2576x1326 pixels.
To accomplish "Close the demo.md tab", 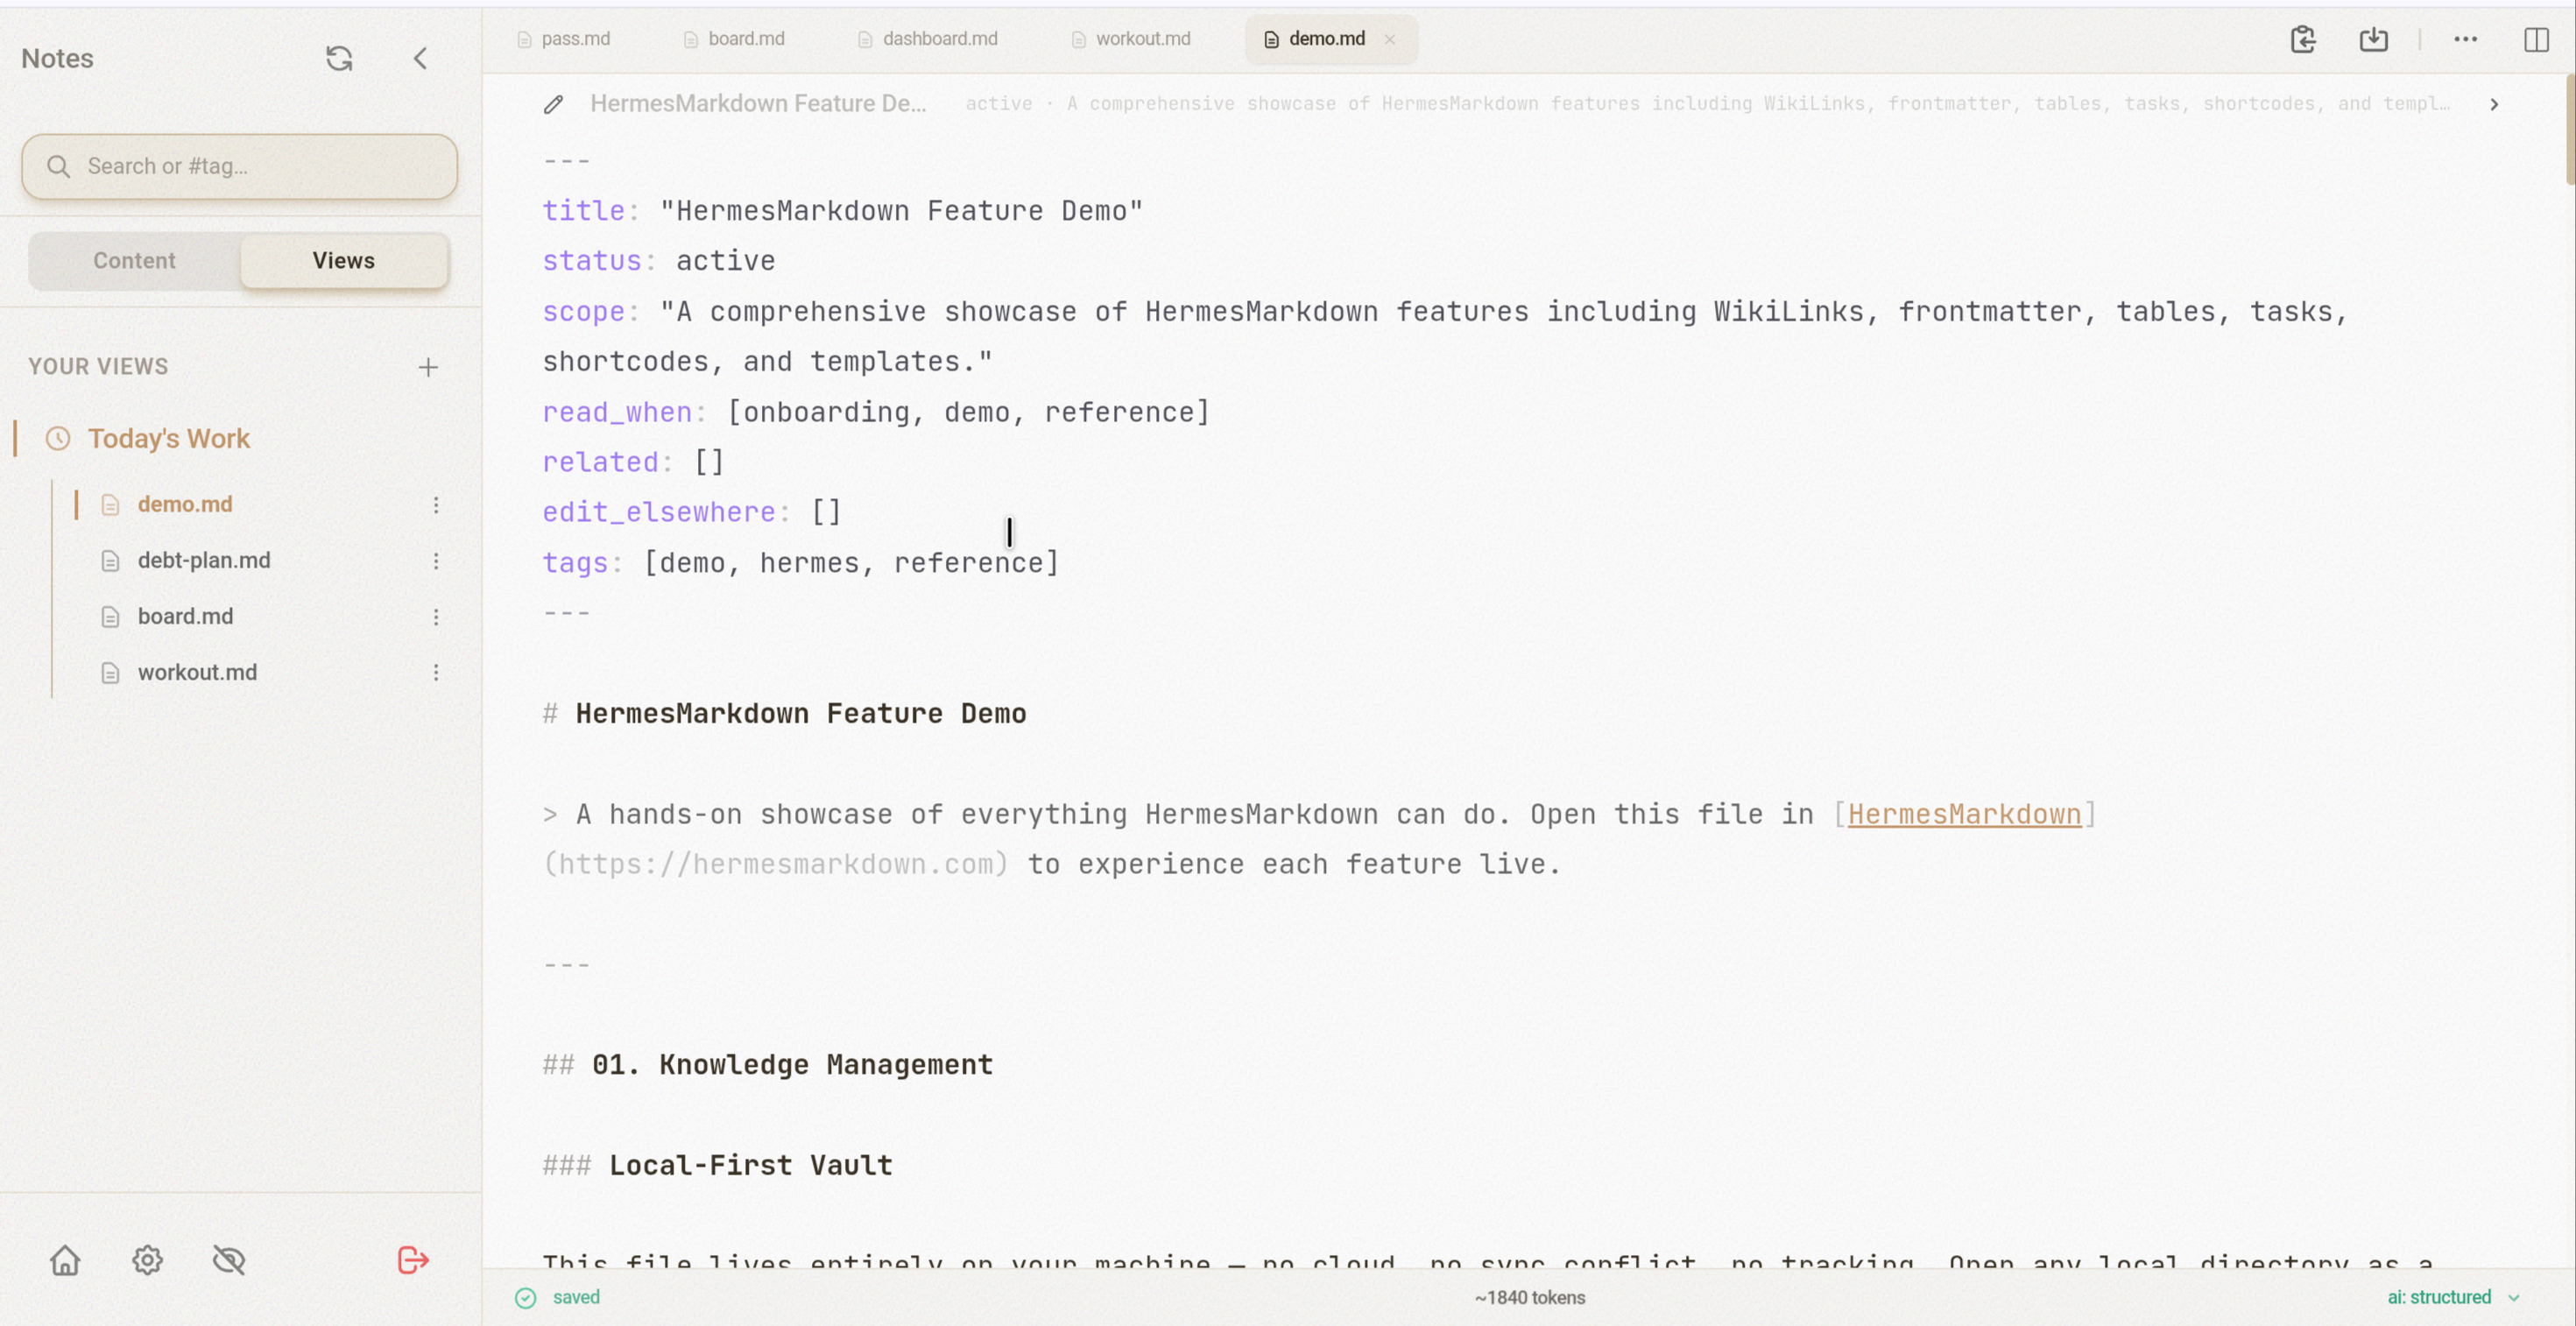I will 1390,39.
